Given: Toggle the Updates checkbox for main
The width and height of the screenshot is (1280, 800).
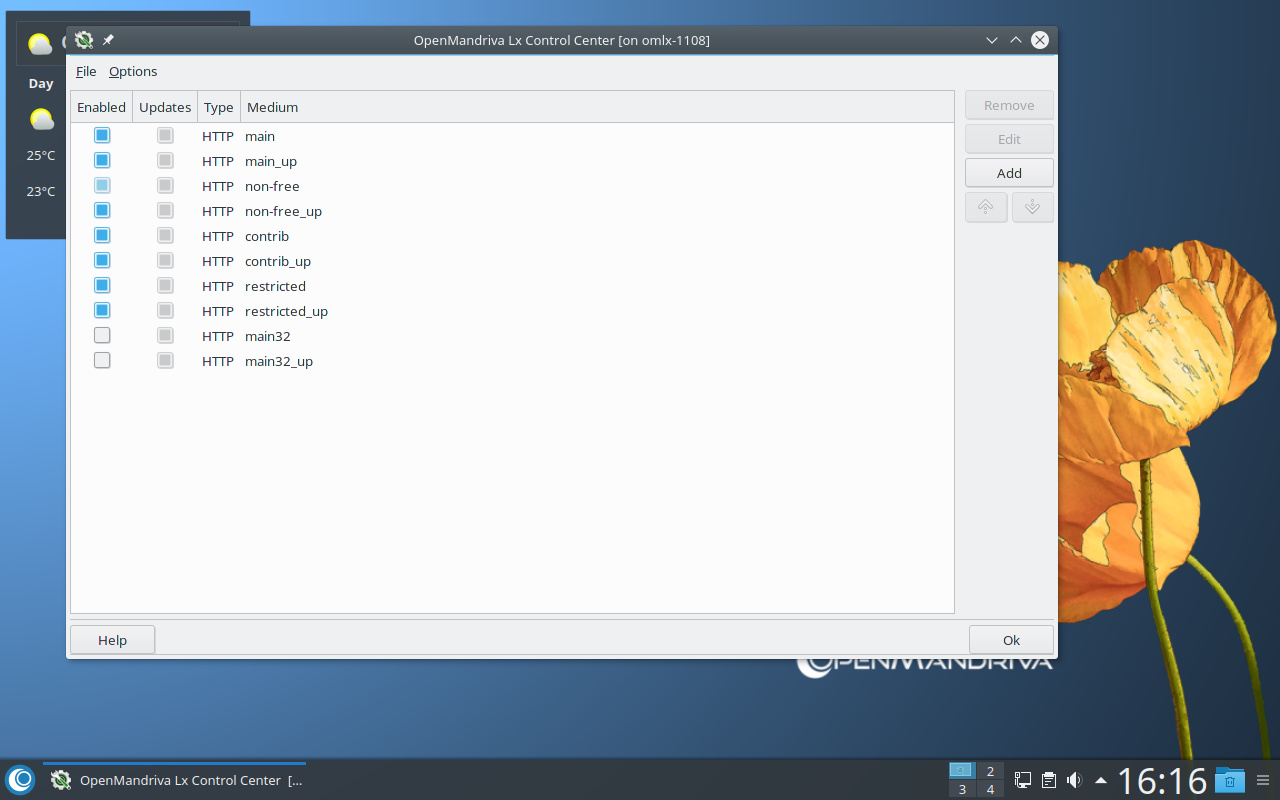Looking at the screenshot, I should (x=165, y=135).
